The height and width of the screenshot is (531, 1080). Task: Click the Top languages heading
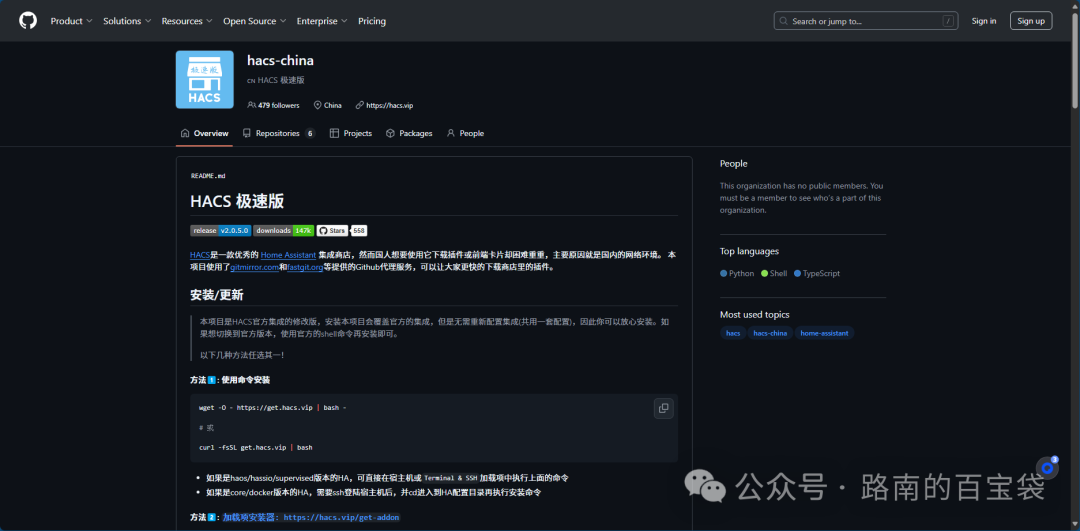[749, 251]
